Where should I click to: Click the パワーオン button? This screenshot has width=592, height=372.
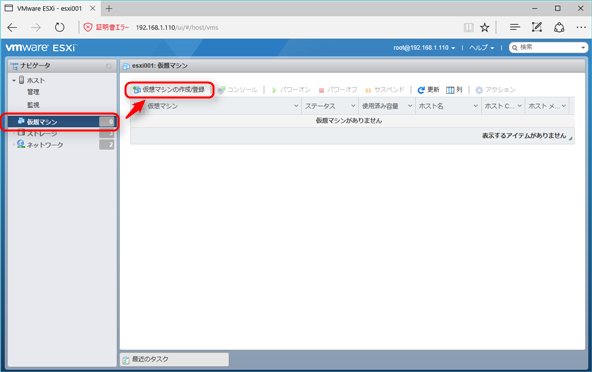coord(291,90)
